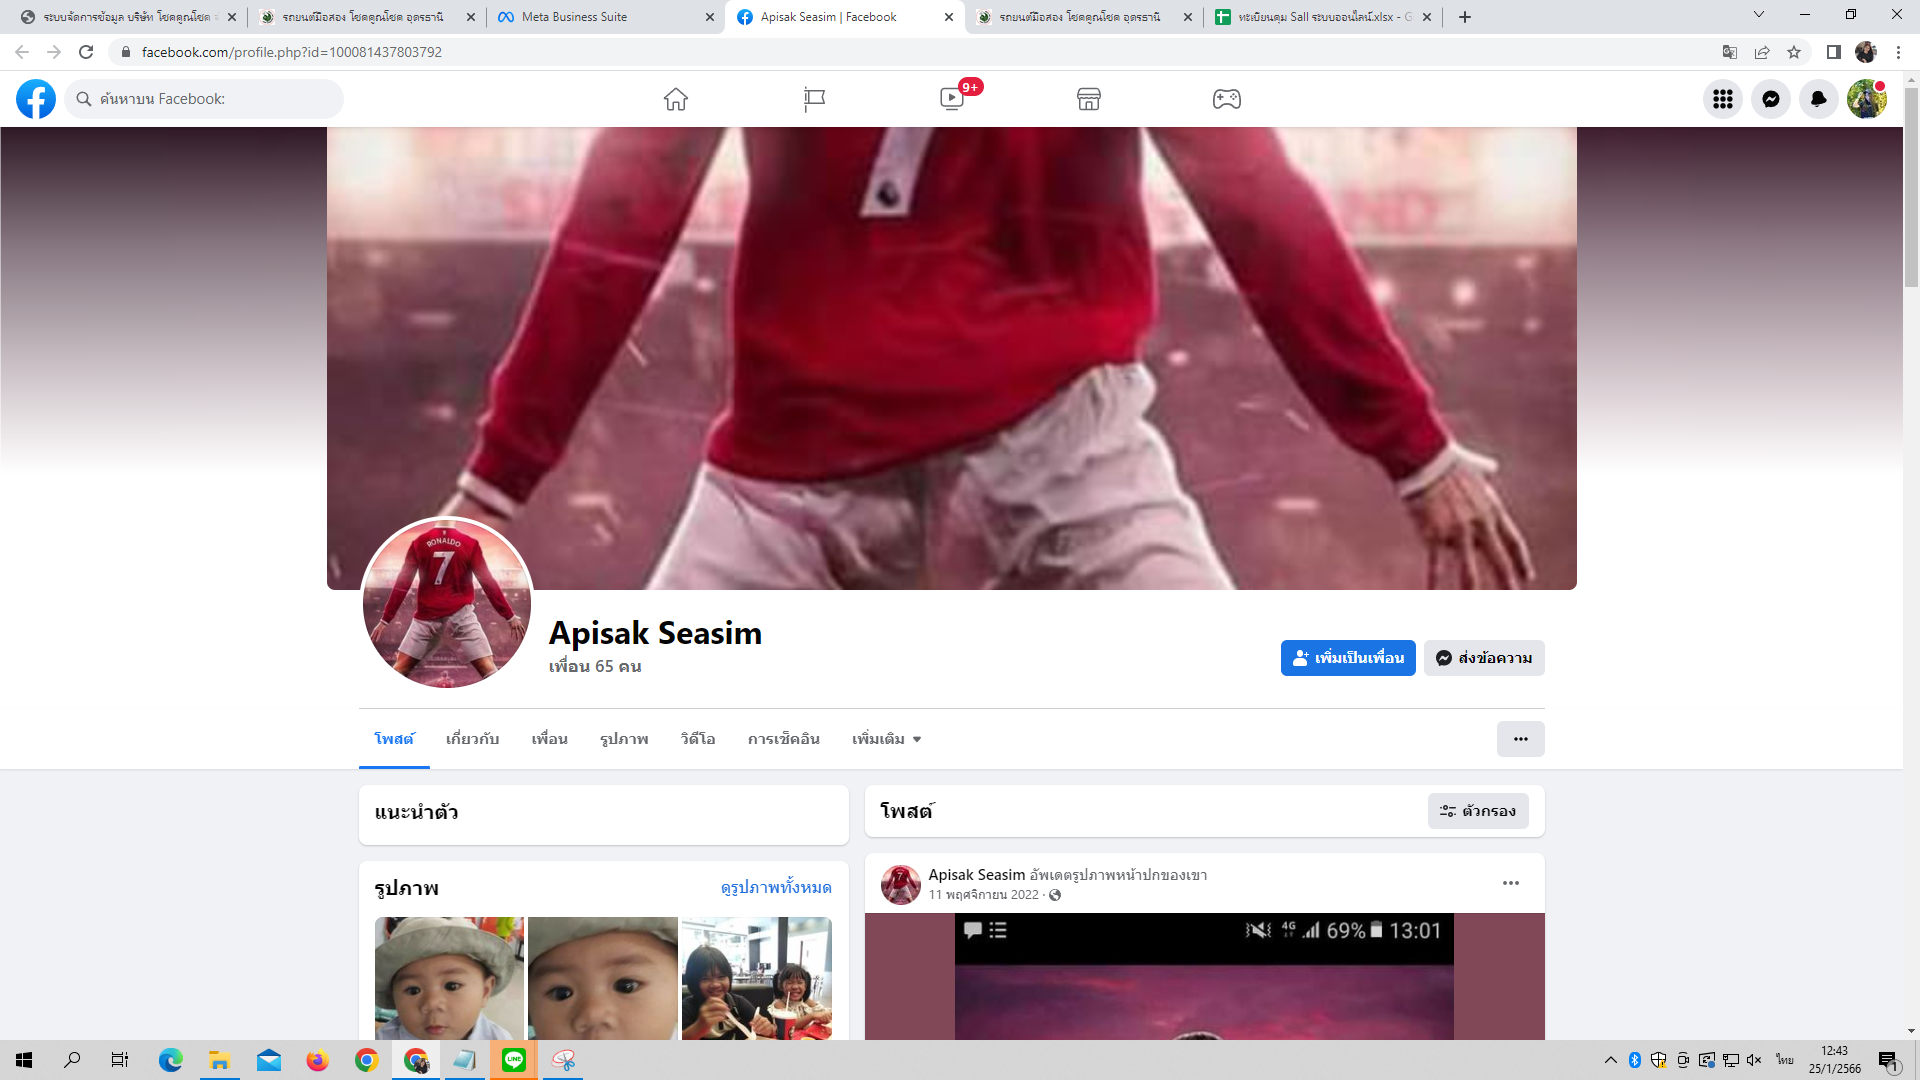Open the ตัวกรอง posts filter
Viewport: 1920px width, 1080px height.
pos(1477,811)
